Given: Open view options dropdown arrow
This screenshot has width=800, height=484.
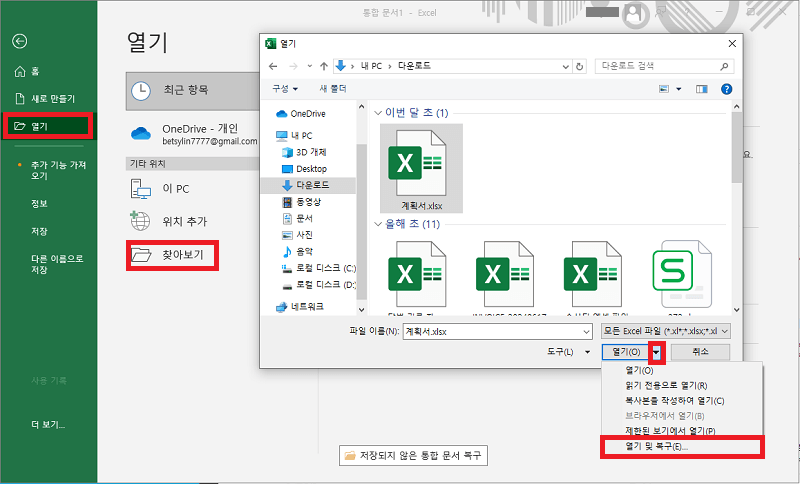Looking at the screenshot, I should tap(679, 89).
